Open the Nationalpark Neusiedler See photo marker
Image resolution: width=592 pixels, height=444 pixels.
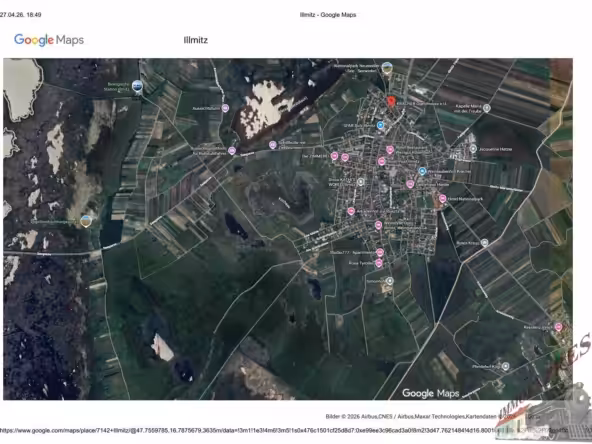(387, 68)
